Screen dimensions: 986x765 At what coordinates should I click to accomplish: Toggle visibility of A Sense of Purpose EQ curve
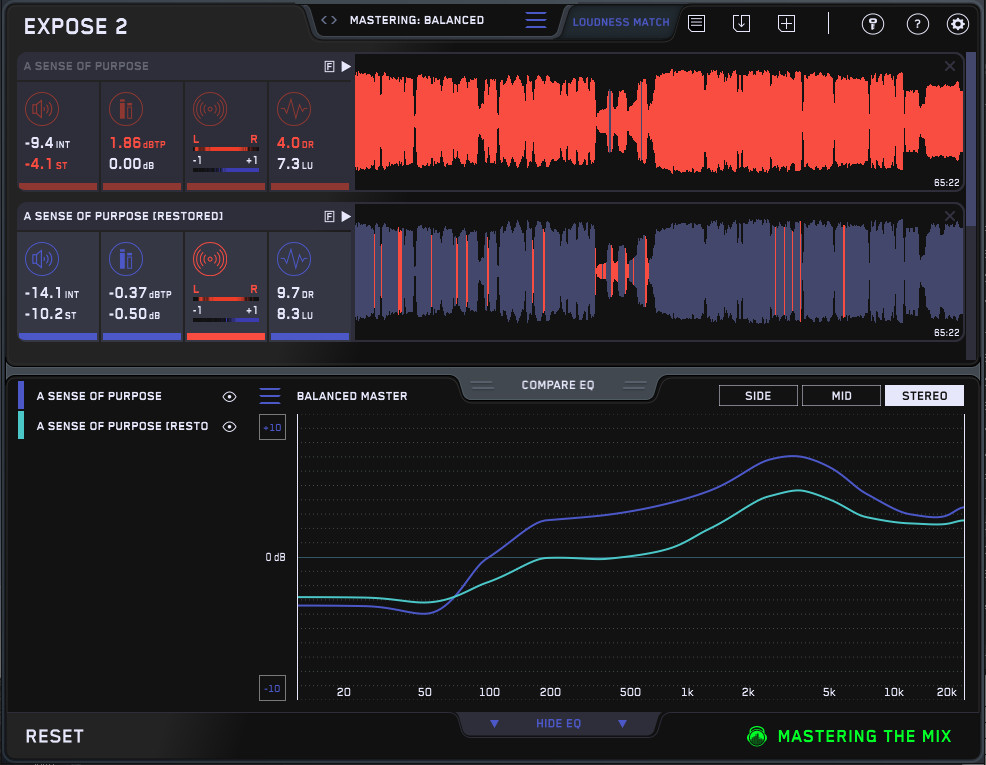point(230,397)
